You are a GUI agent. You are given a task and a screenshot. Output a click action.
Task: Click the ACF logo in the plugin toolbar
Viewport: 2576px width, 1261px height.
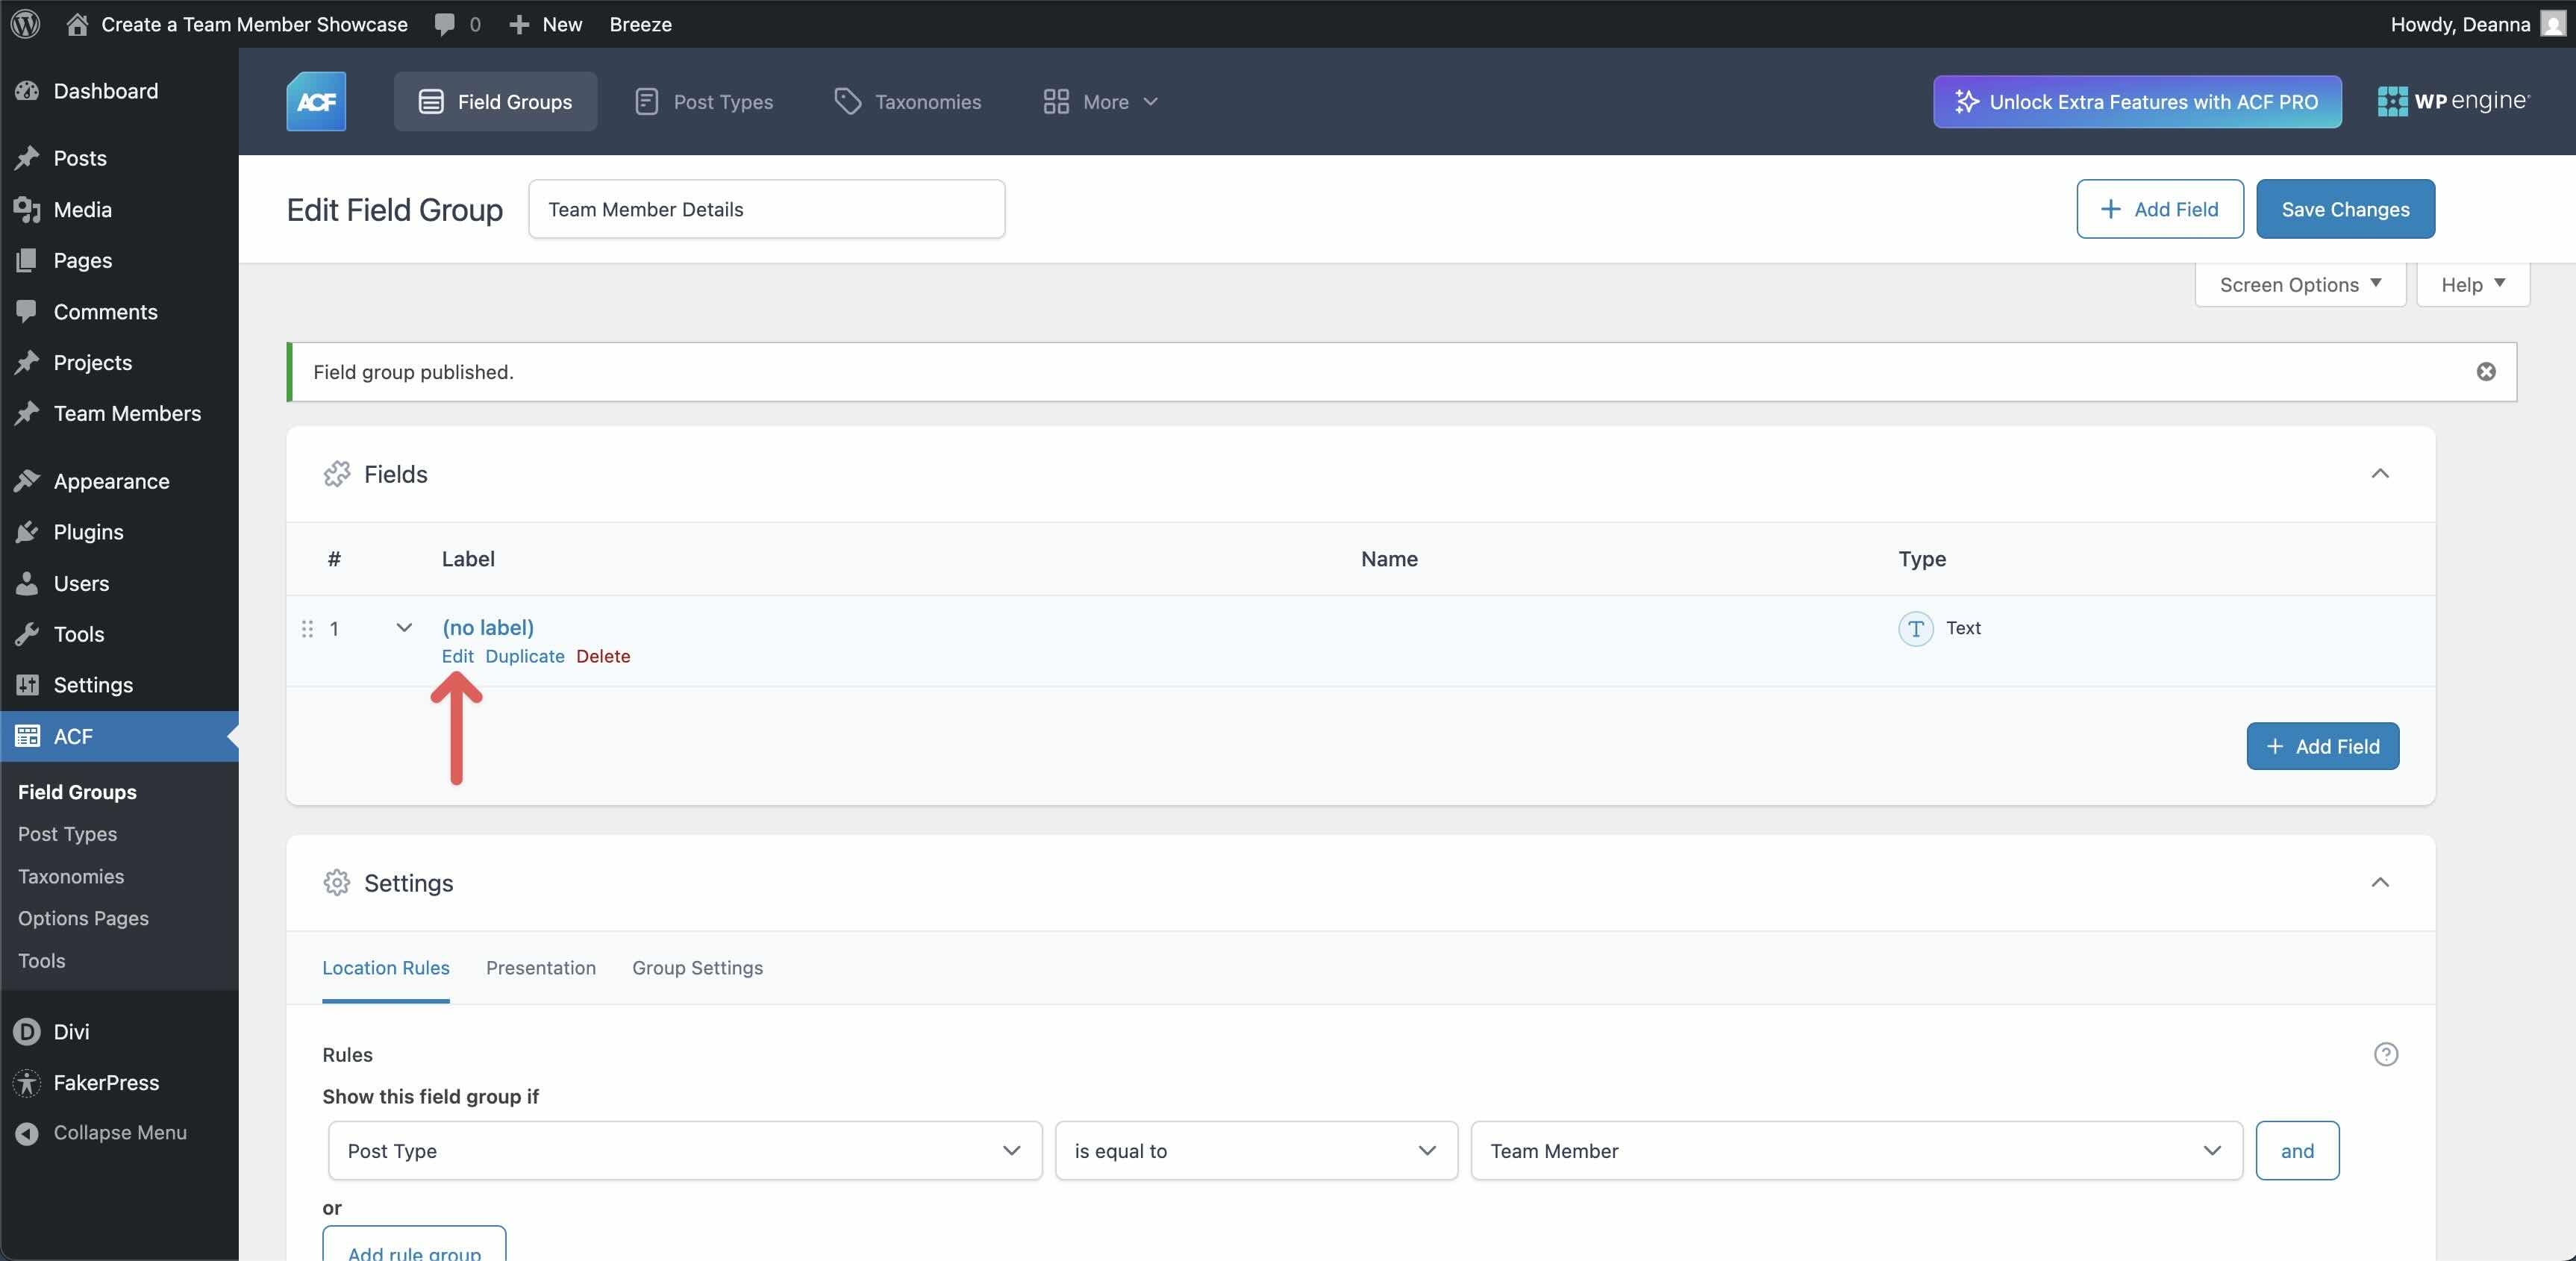pyautogui.click(x=315, y=101)
